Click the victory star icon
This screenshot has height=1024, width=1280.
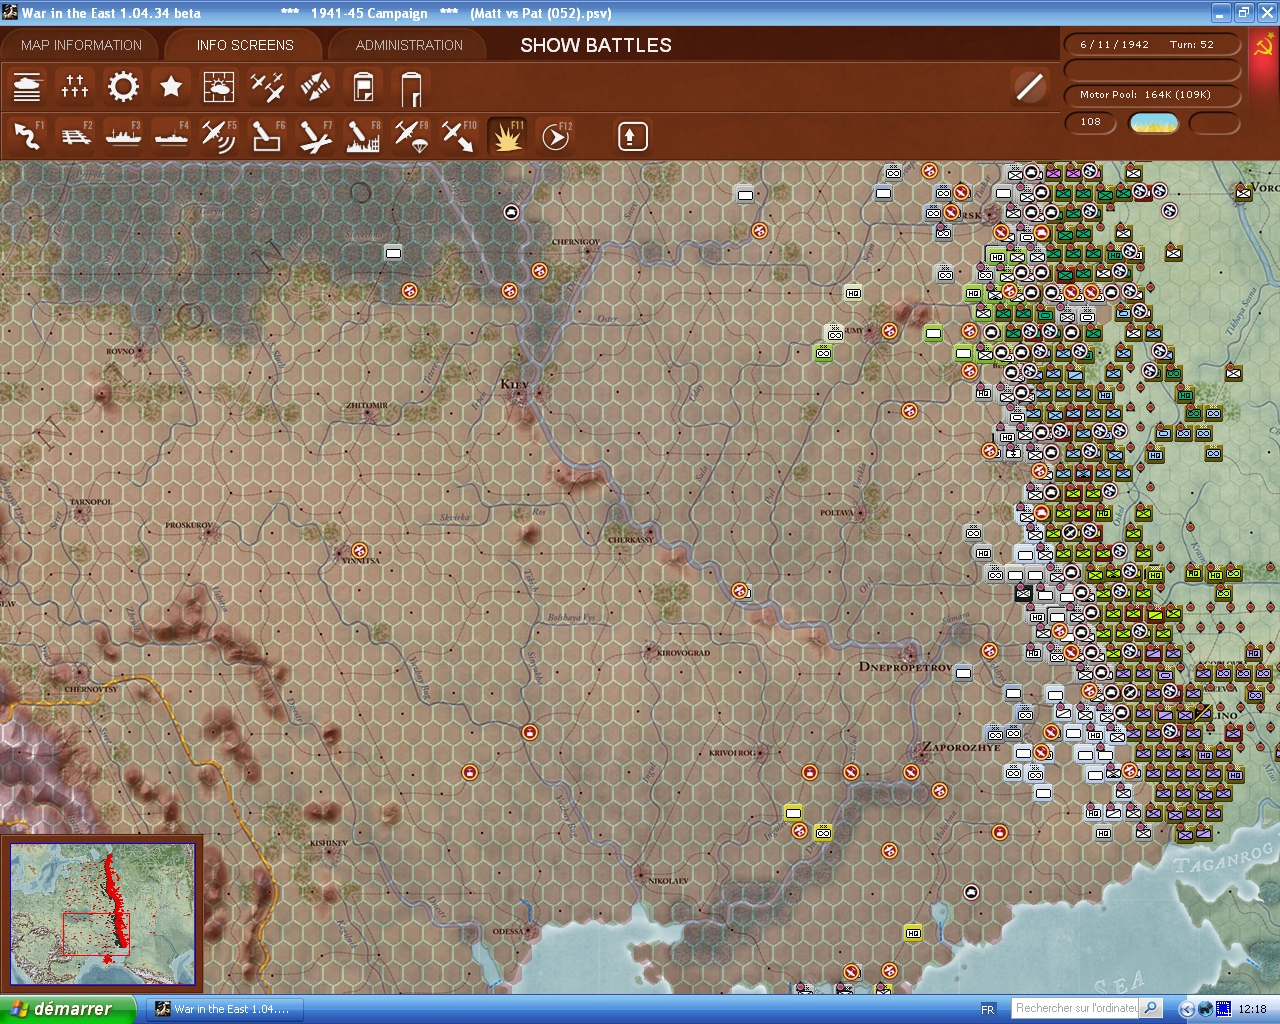click(x=171, y=87)
